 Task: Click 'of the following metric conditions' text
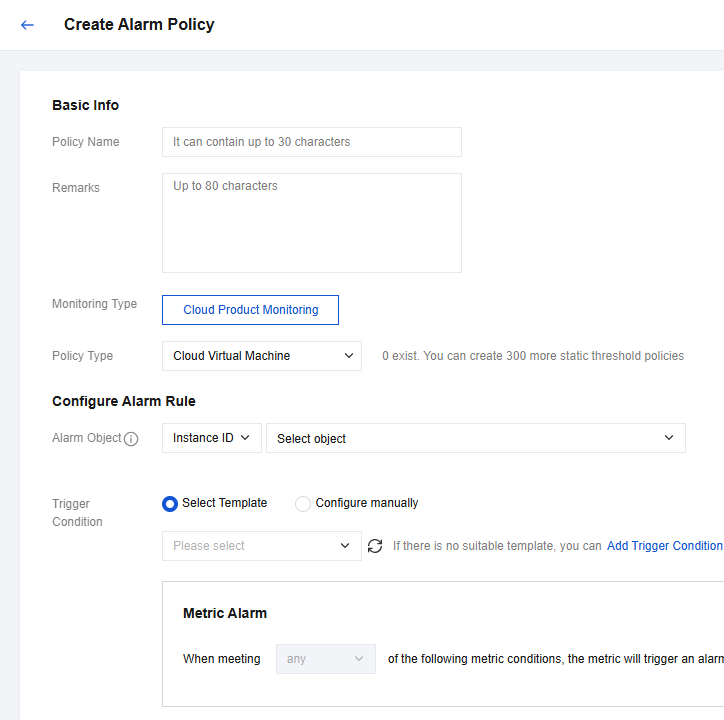click(556, 659)
